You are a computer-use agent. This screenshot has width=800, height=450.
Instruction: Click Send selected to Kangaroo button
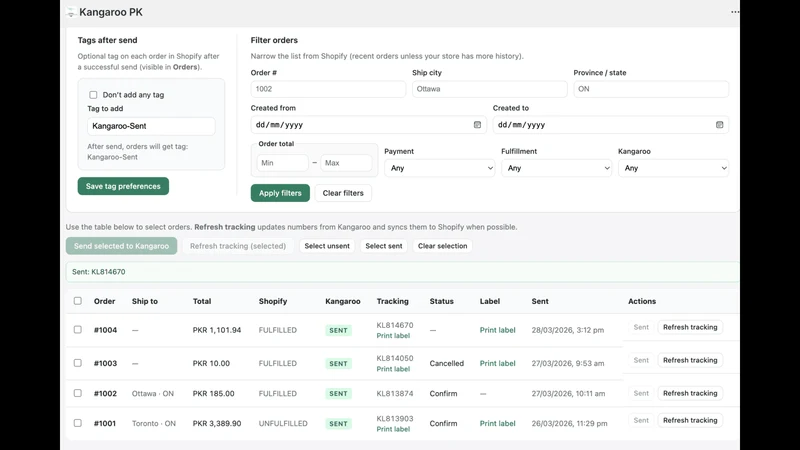[121, 246]
